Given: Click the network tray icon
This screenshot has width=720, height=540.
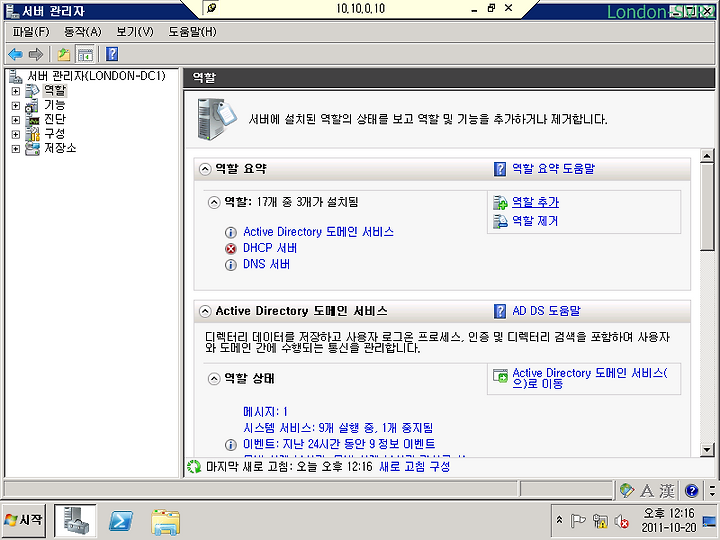Looking at the screenshot, I should [600, 521].
